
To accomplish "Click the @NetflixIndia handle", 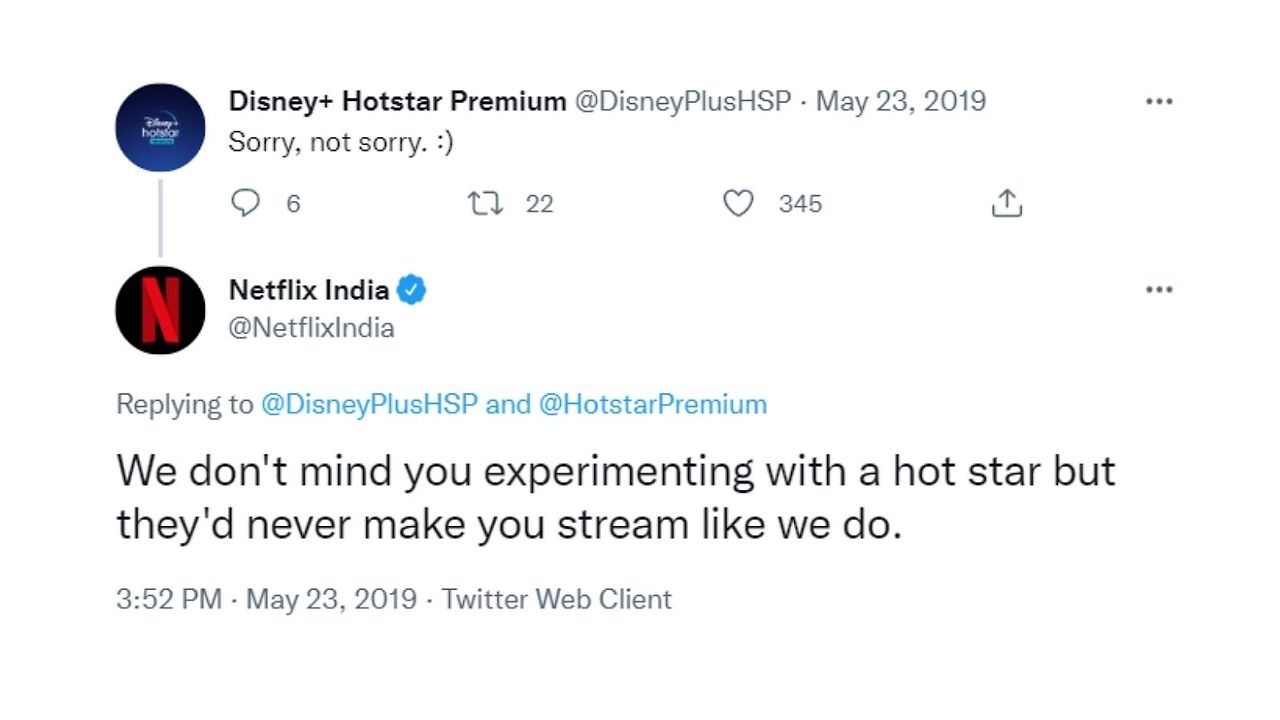I will coord(310,327).
